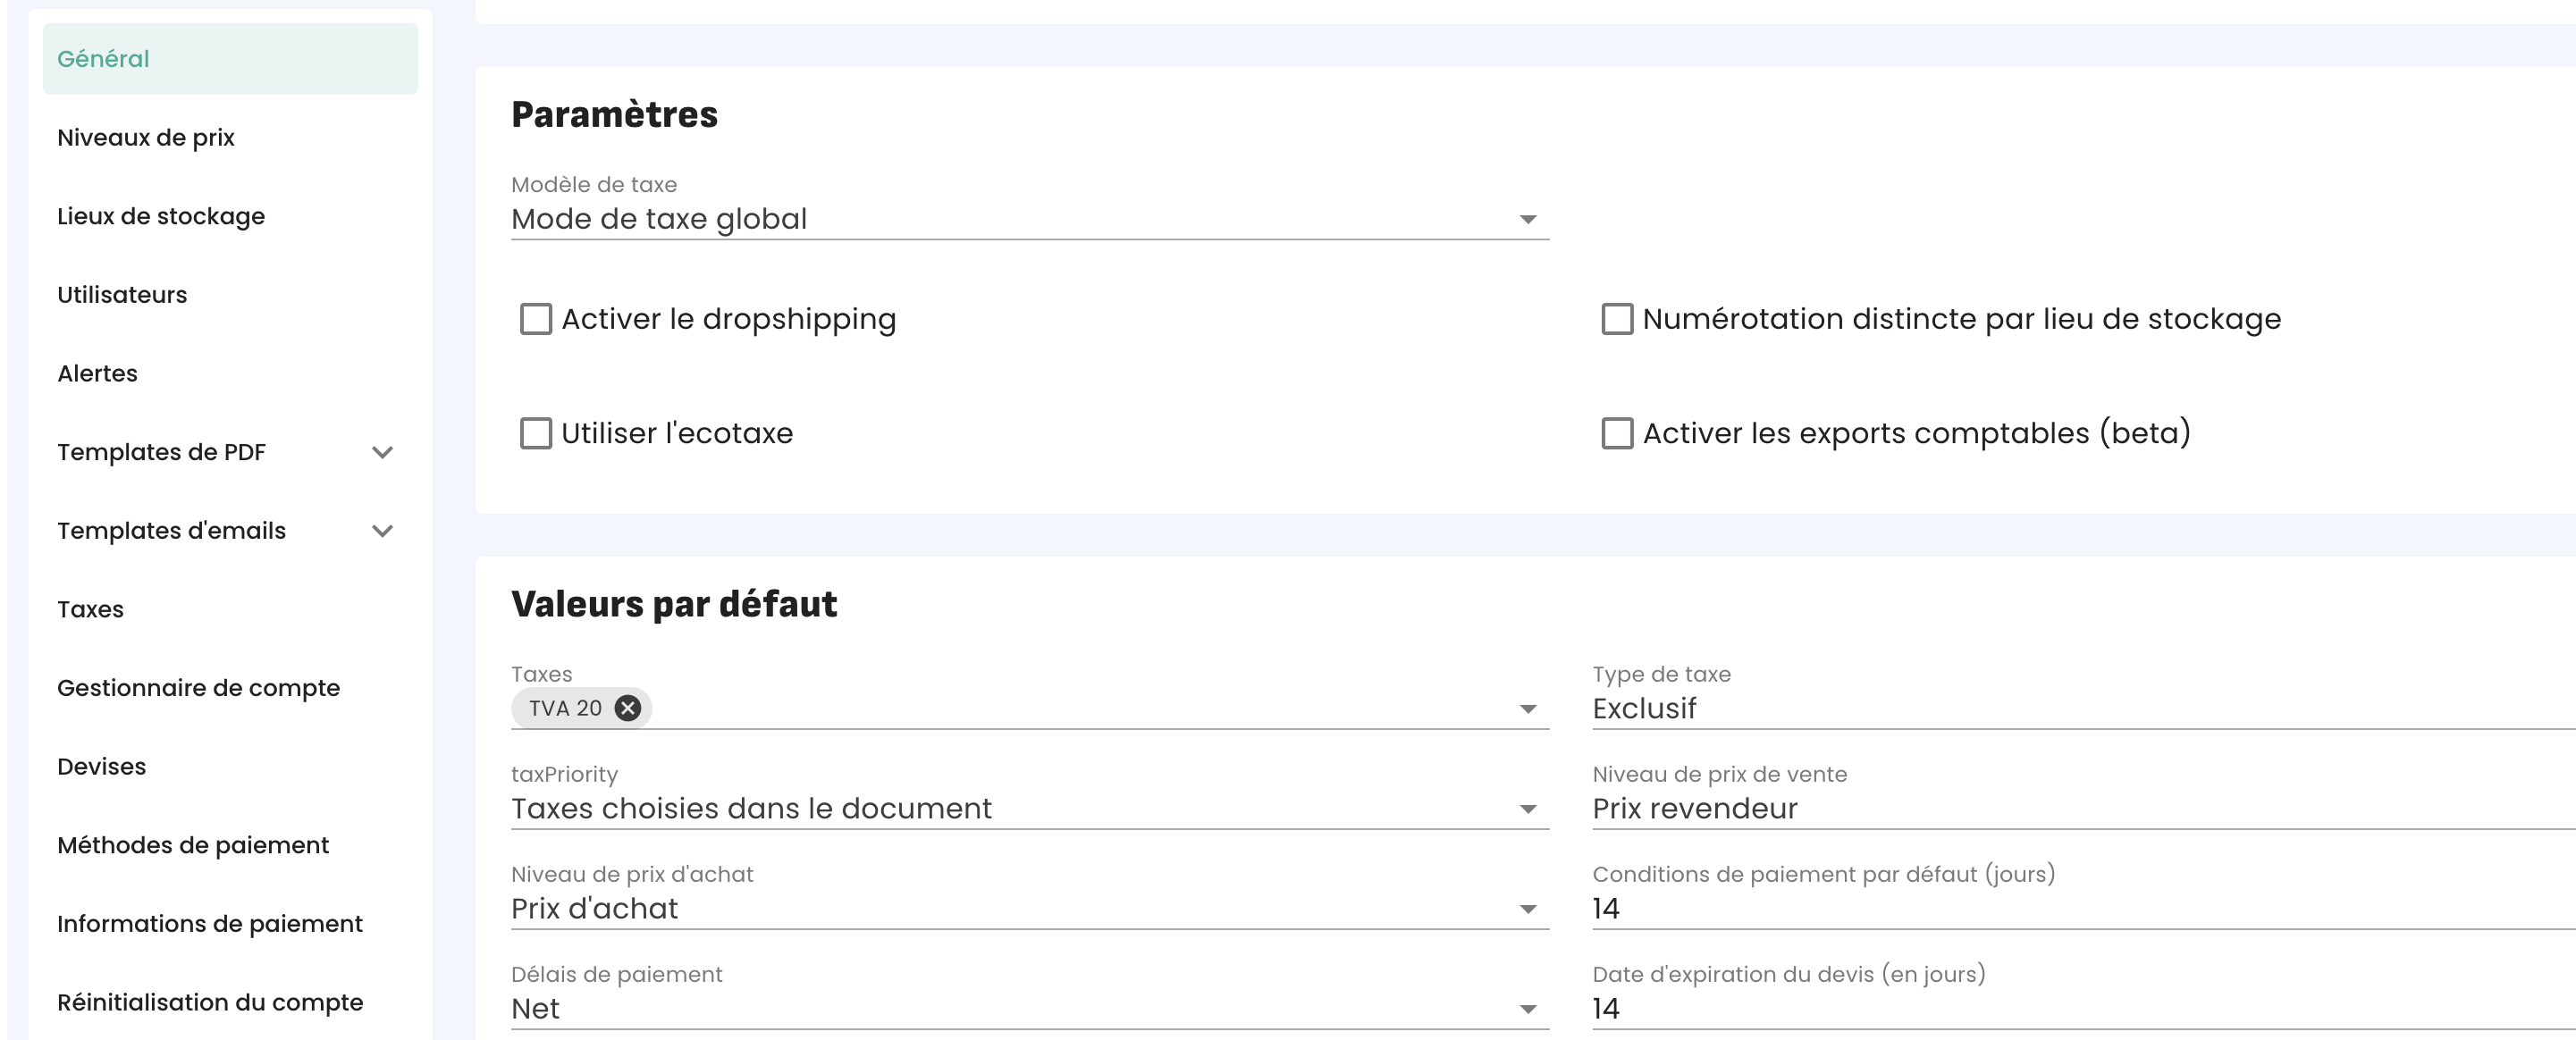
Task: Open the Taxes default dropdown arrow
Action: [x=1527, y=709]
